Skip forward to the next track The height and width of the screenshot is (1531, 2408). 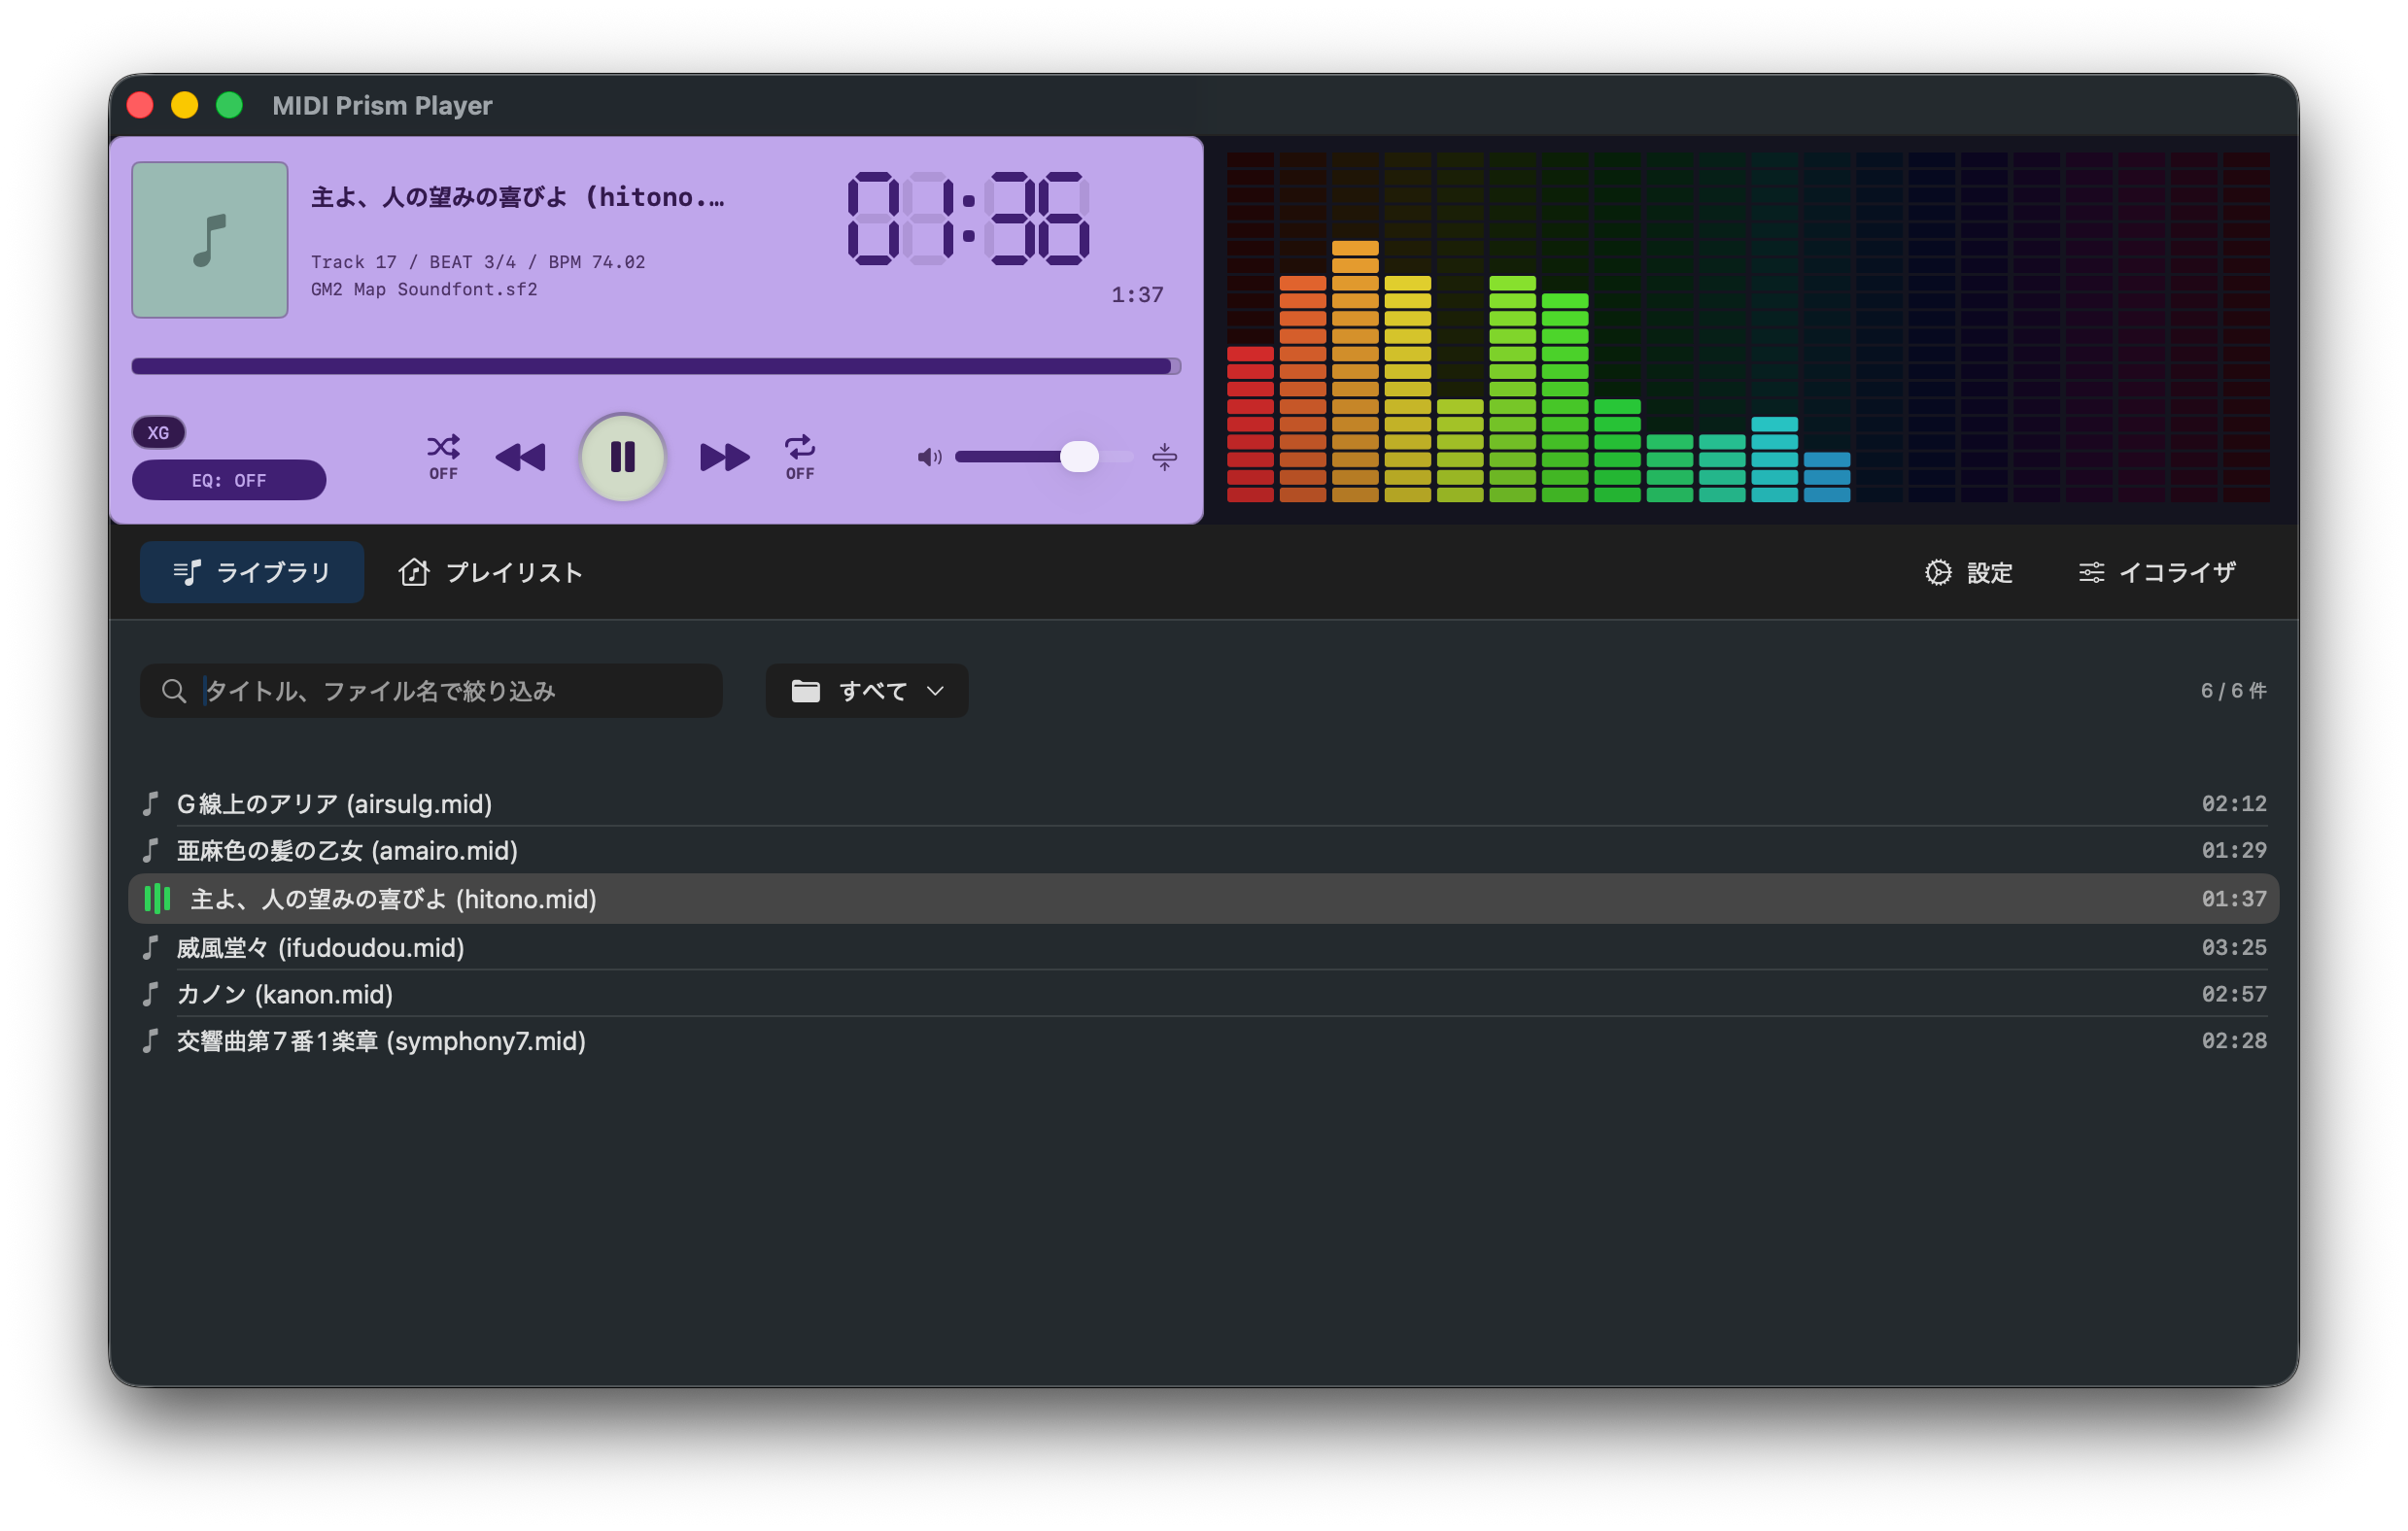click(724, 457)
